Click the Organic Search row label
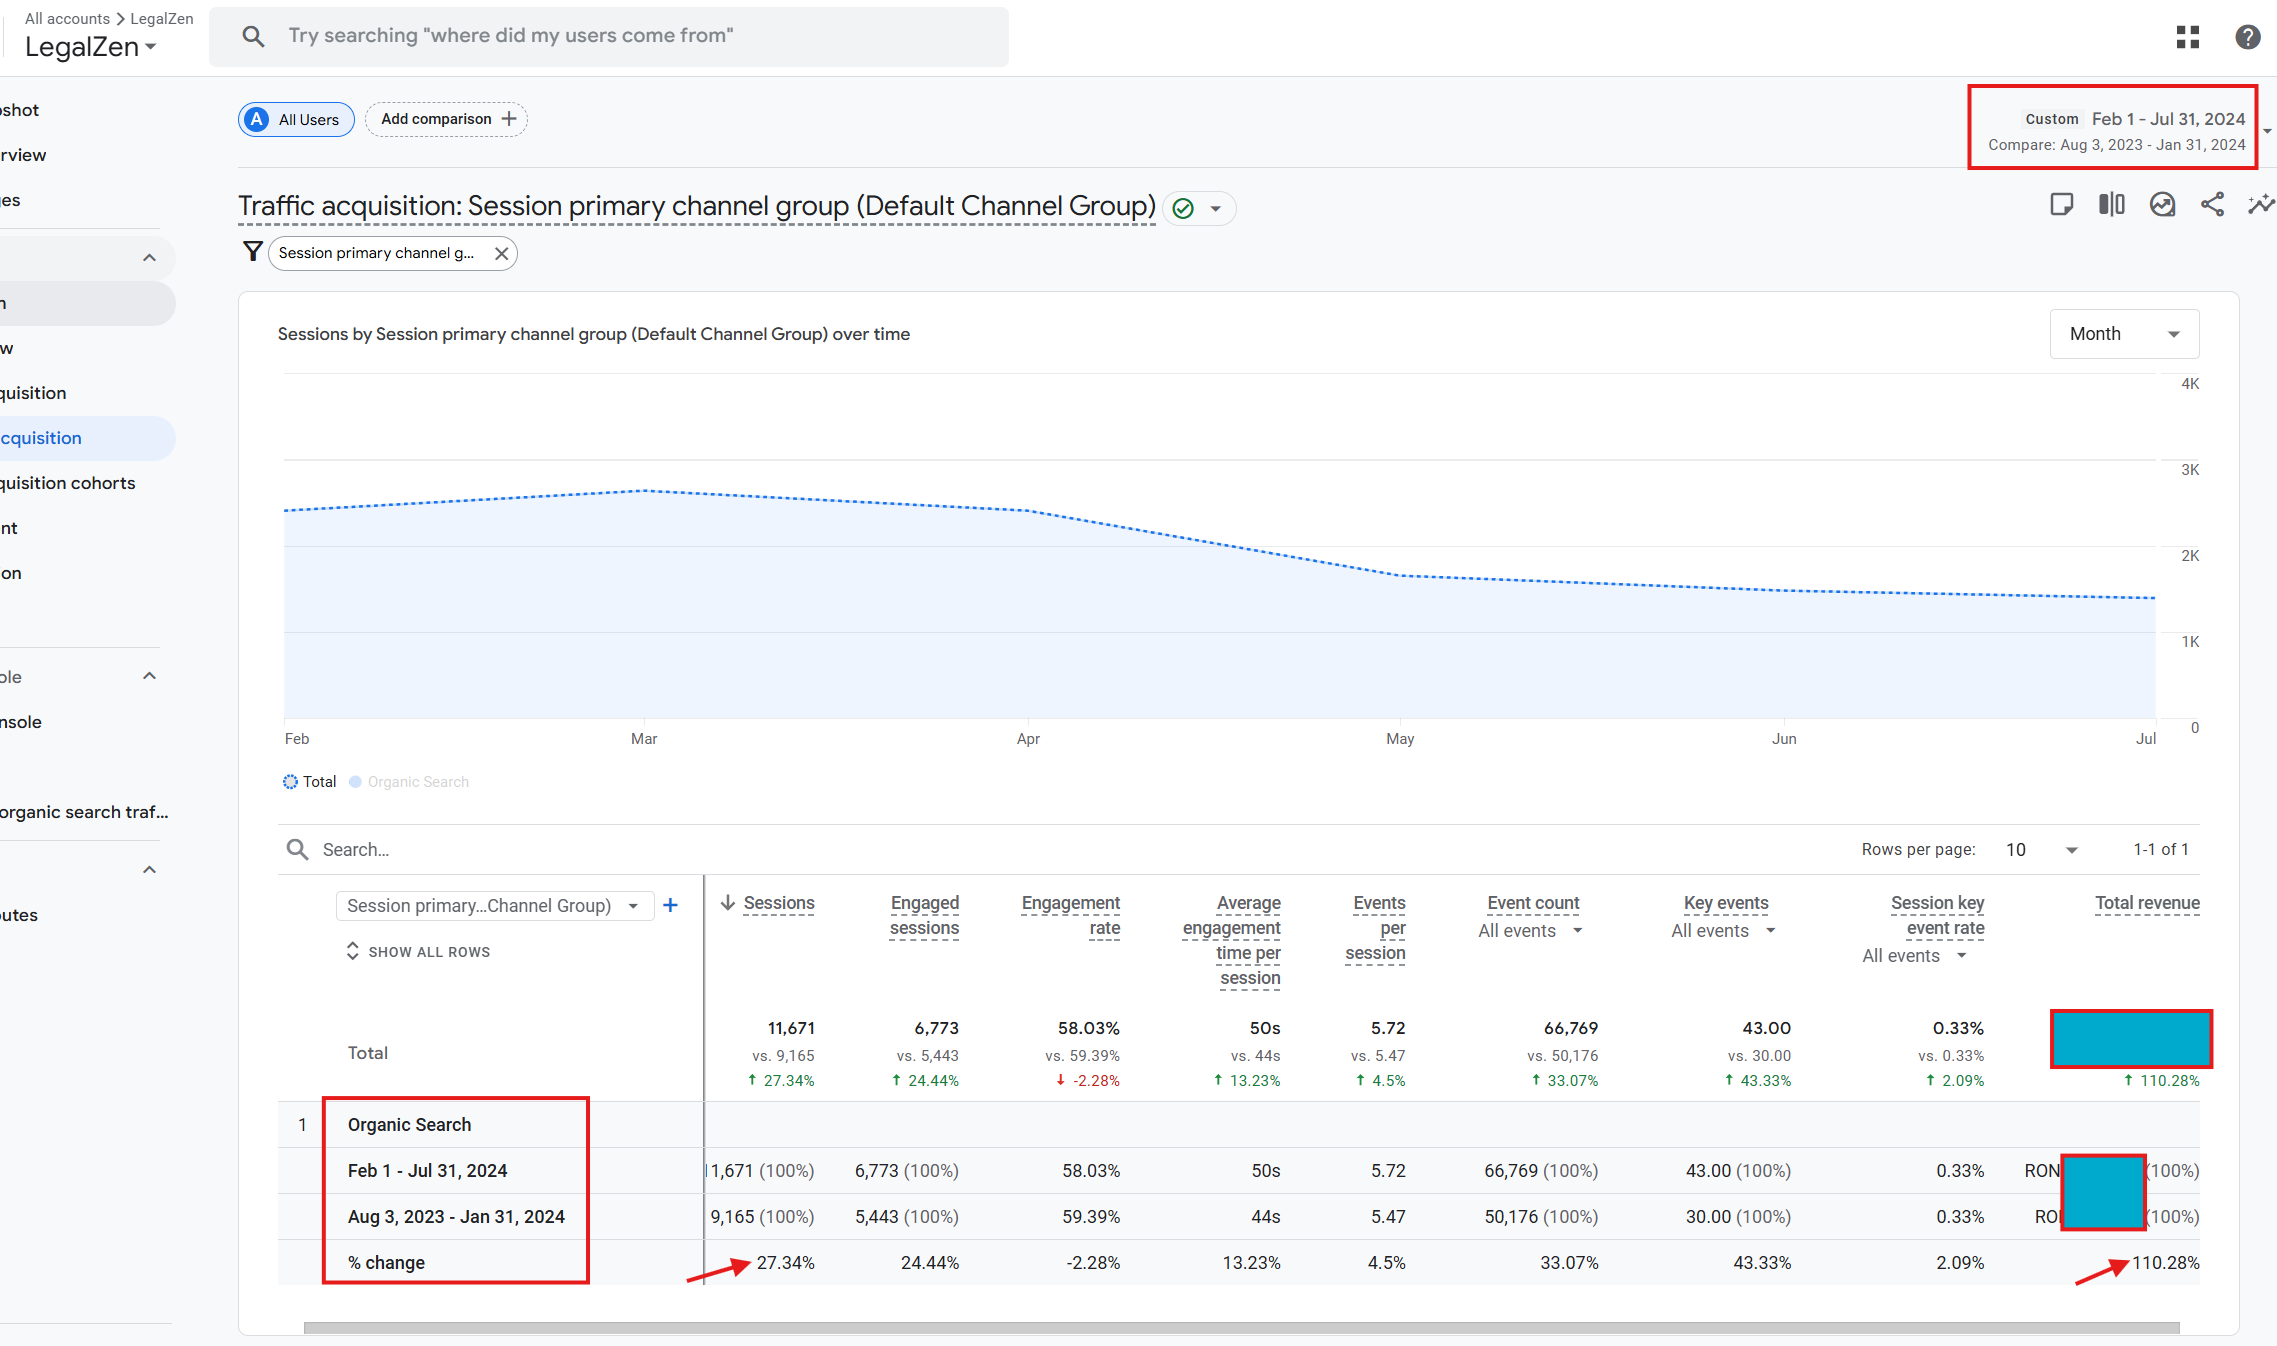The height and width of the screenshot is (1346, 2277). point(409,1125)
